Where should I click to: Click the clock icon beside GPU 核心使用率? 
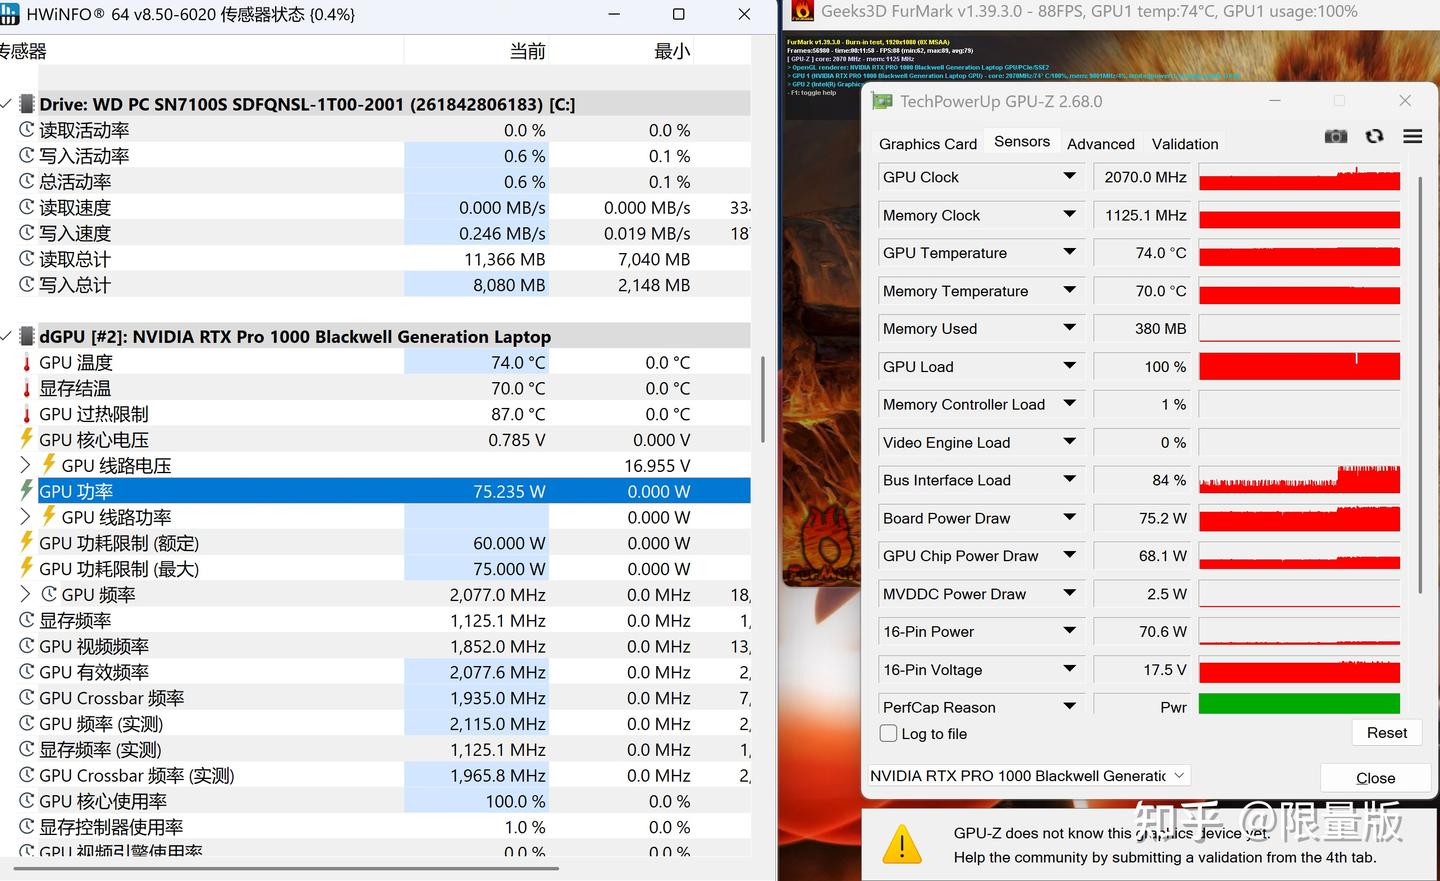coord(27,801)
